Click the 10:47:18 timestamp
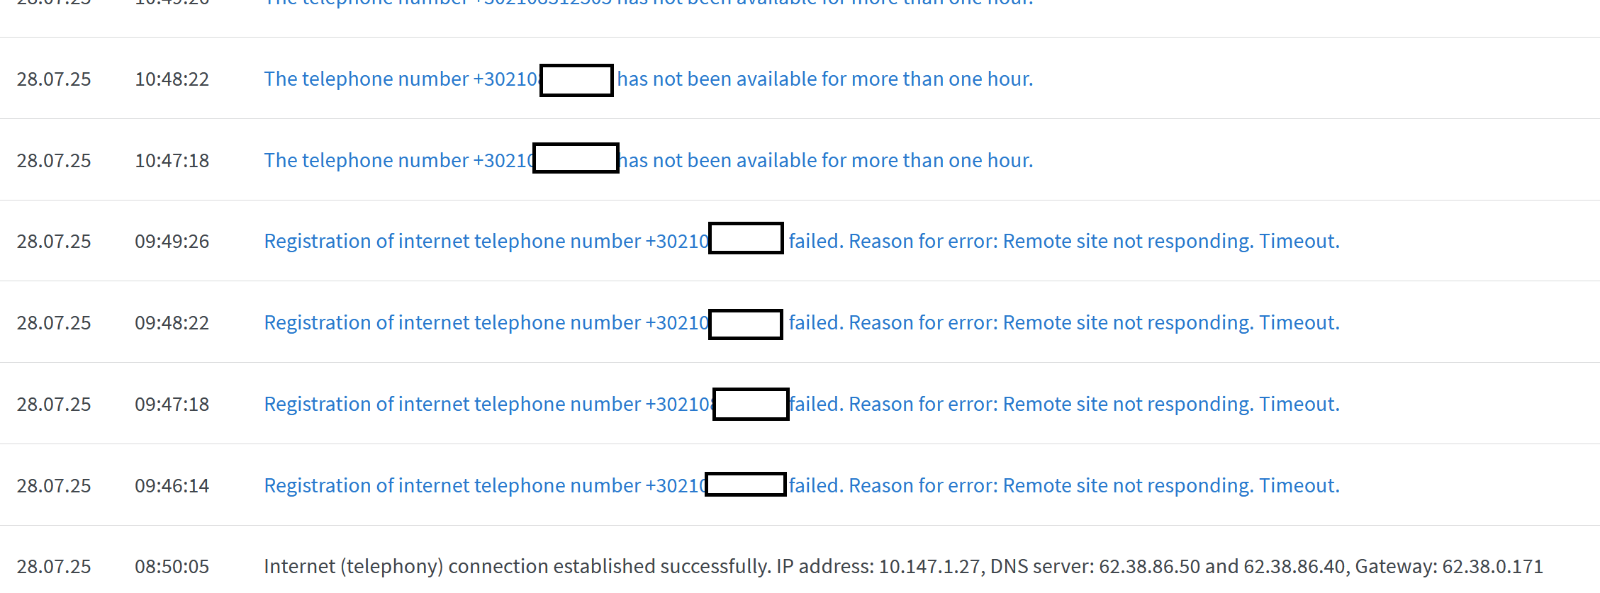This screenshot has height=593, width=1600. click(x=172, y=160)
